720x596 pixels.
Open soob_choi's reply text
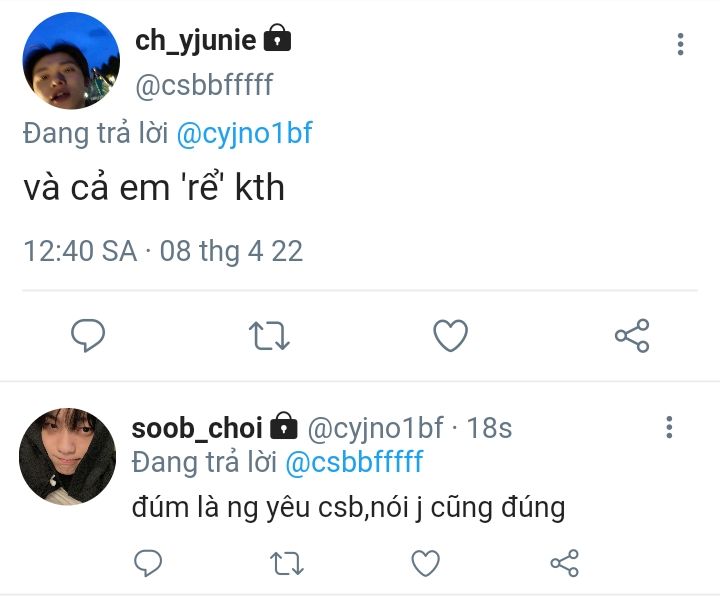pyautogui.click(x=348, y=508)
